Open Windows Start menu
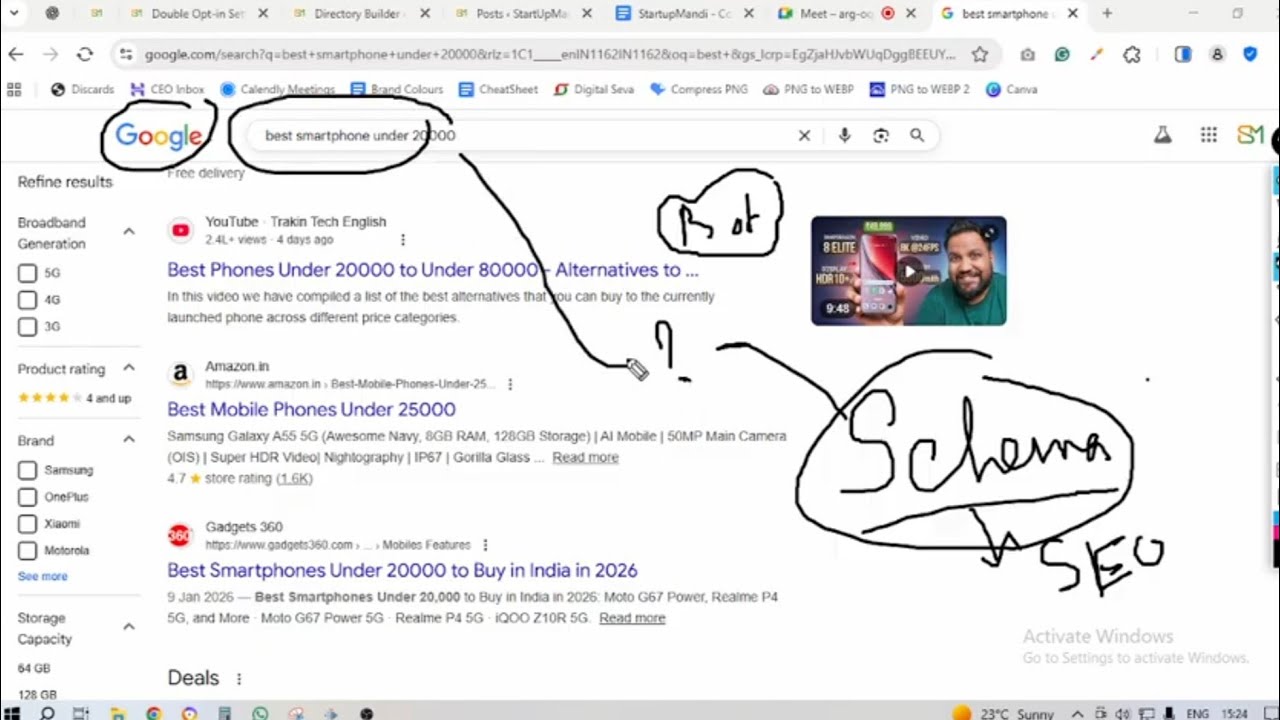The width and height of the screenshot is (1280, 720). (13, 713)
